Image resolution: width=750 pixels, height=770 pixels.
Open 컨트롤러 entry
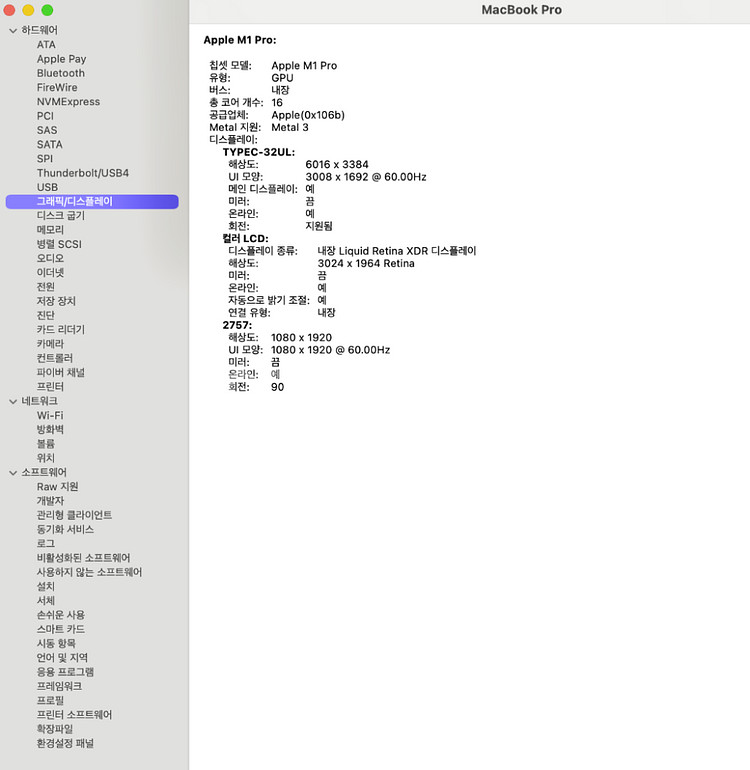click(55, 358)
